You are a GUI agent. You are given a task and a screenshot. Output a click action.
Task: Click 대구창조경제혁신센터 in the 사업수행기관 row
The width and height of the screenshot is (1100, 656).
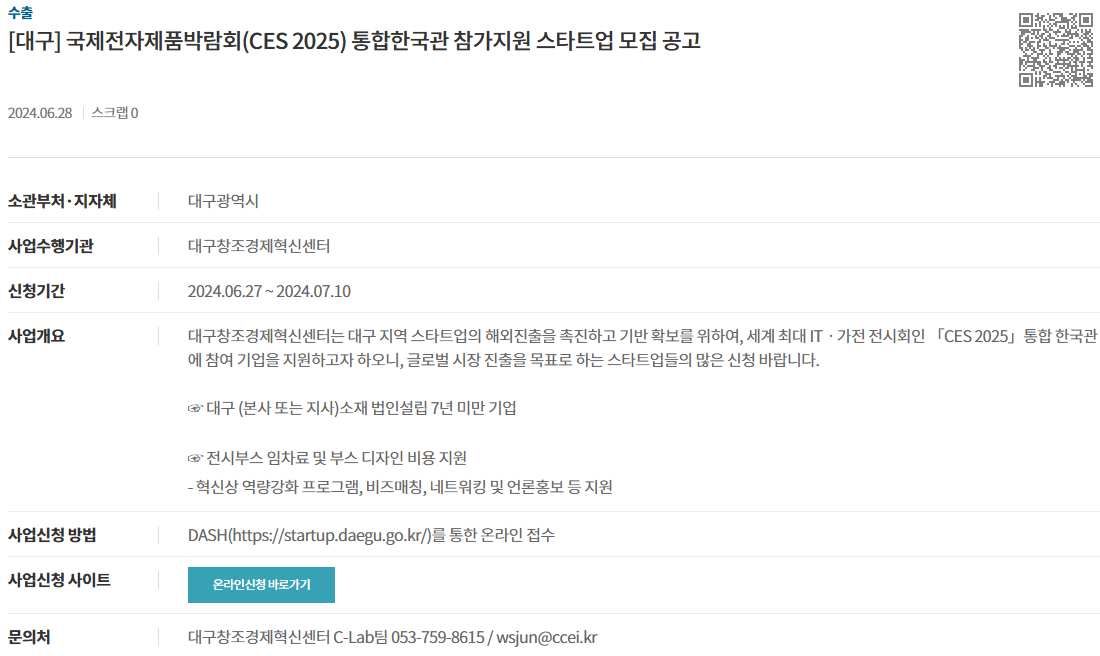259,246
